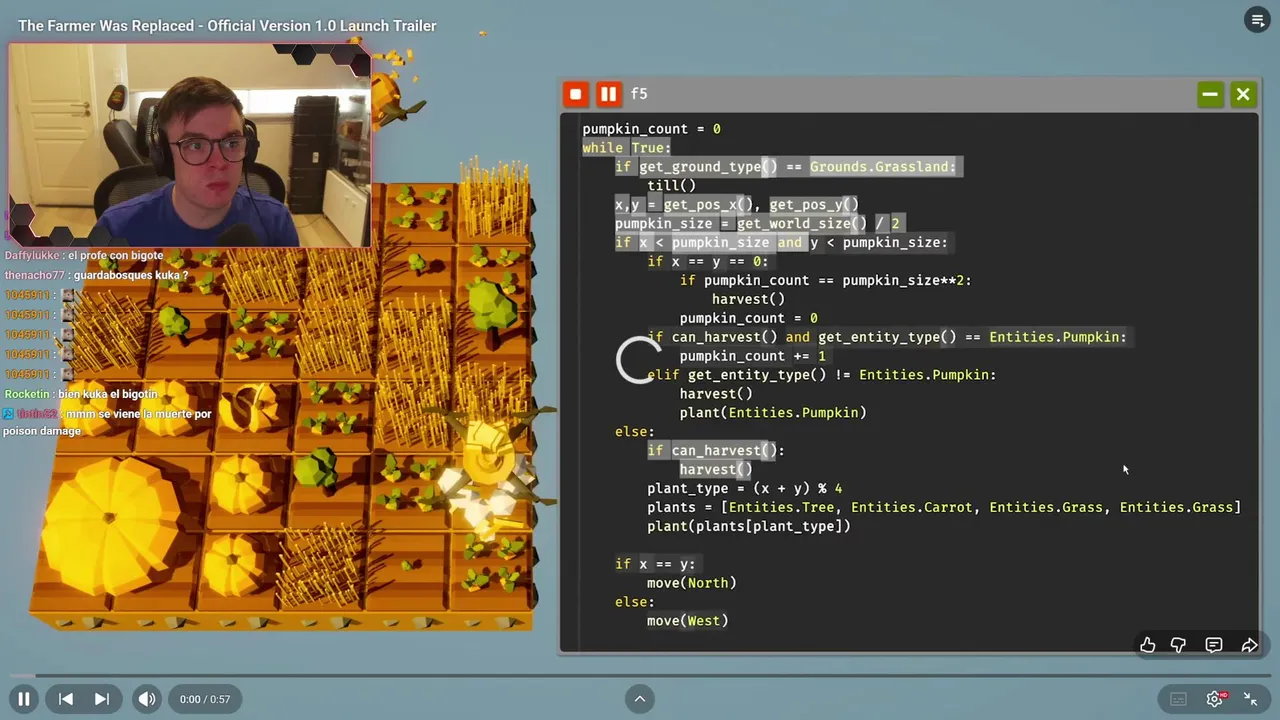Stop the script with the red stop button
Viewport: 1280px width, 720px height.
pyautogui.click(x=575, y=94)
